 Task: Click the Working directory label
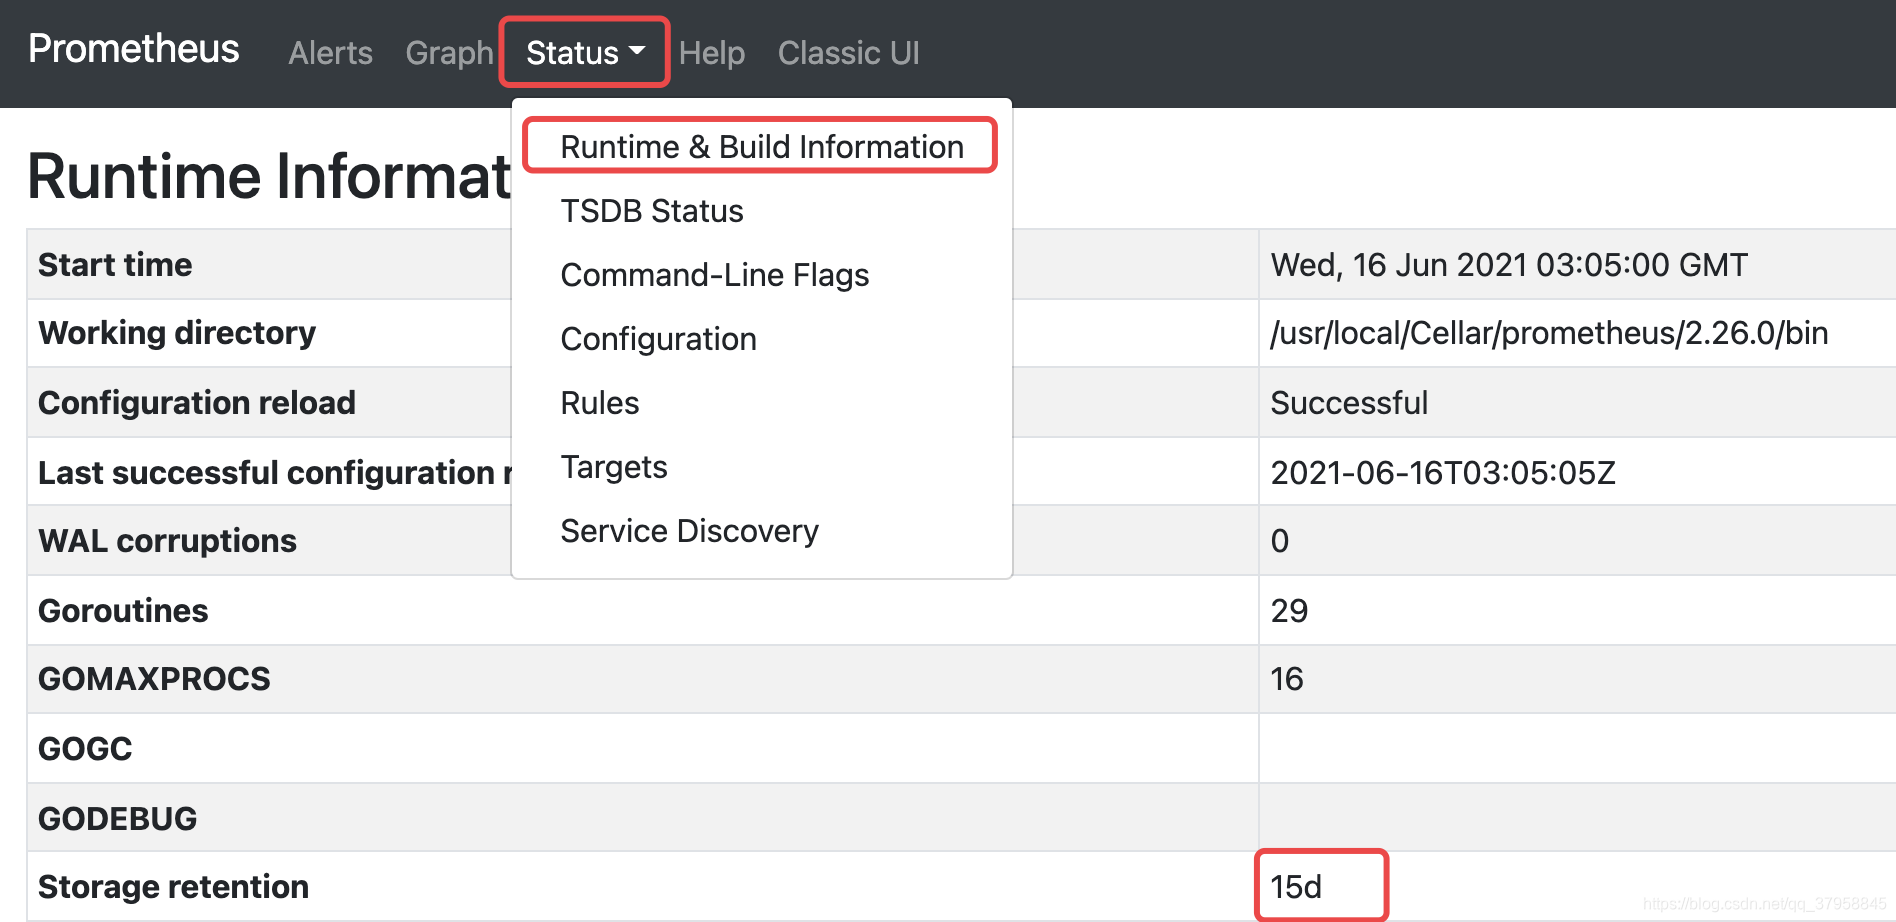(x=177, y=333)
